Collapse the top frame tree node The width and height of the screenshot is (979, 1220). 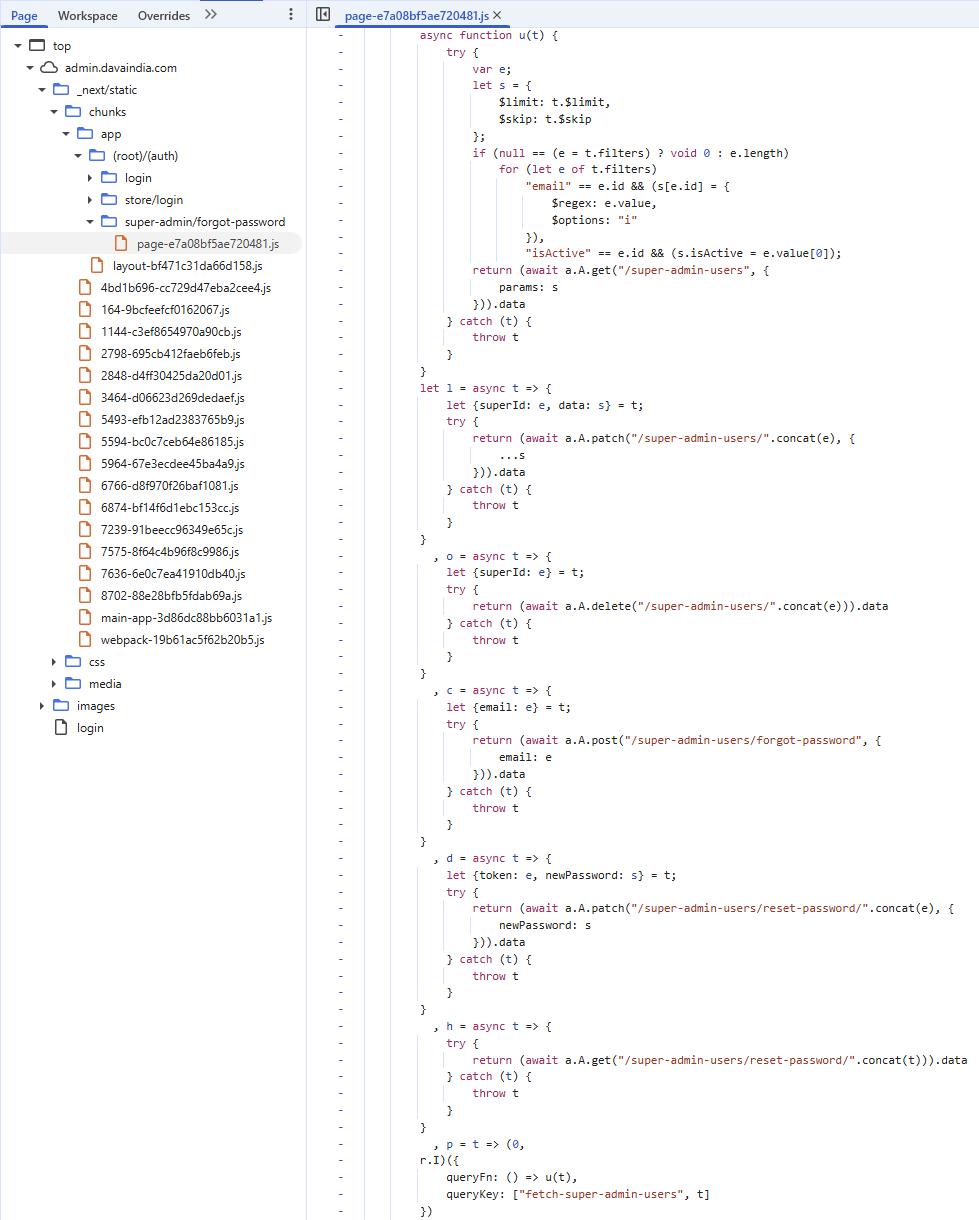pos(18,46)
